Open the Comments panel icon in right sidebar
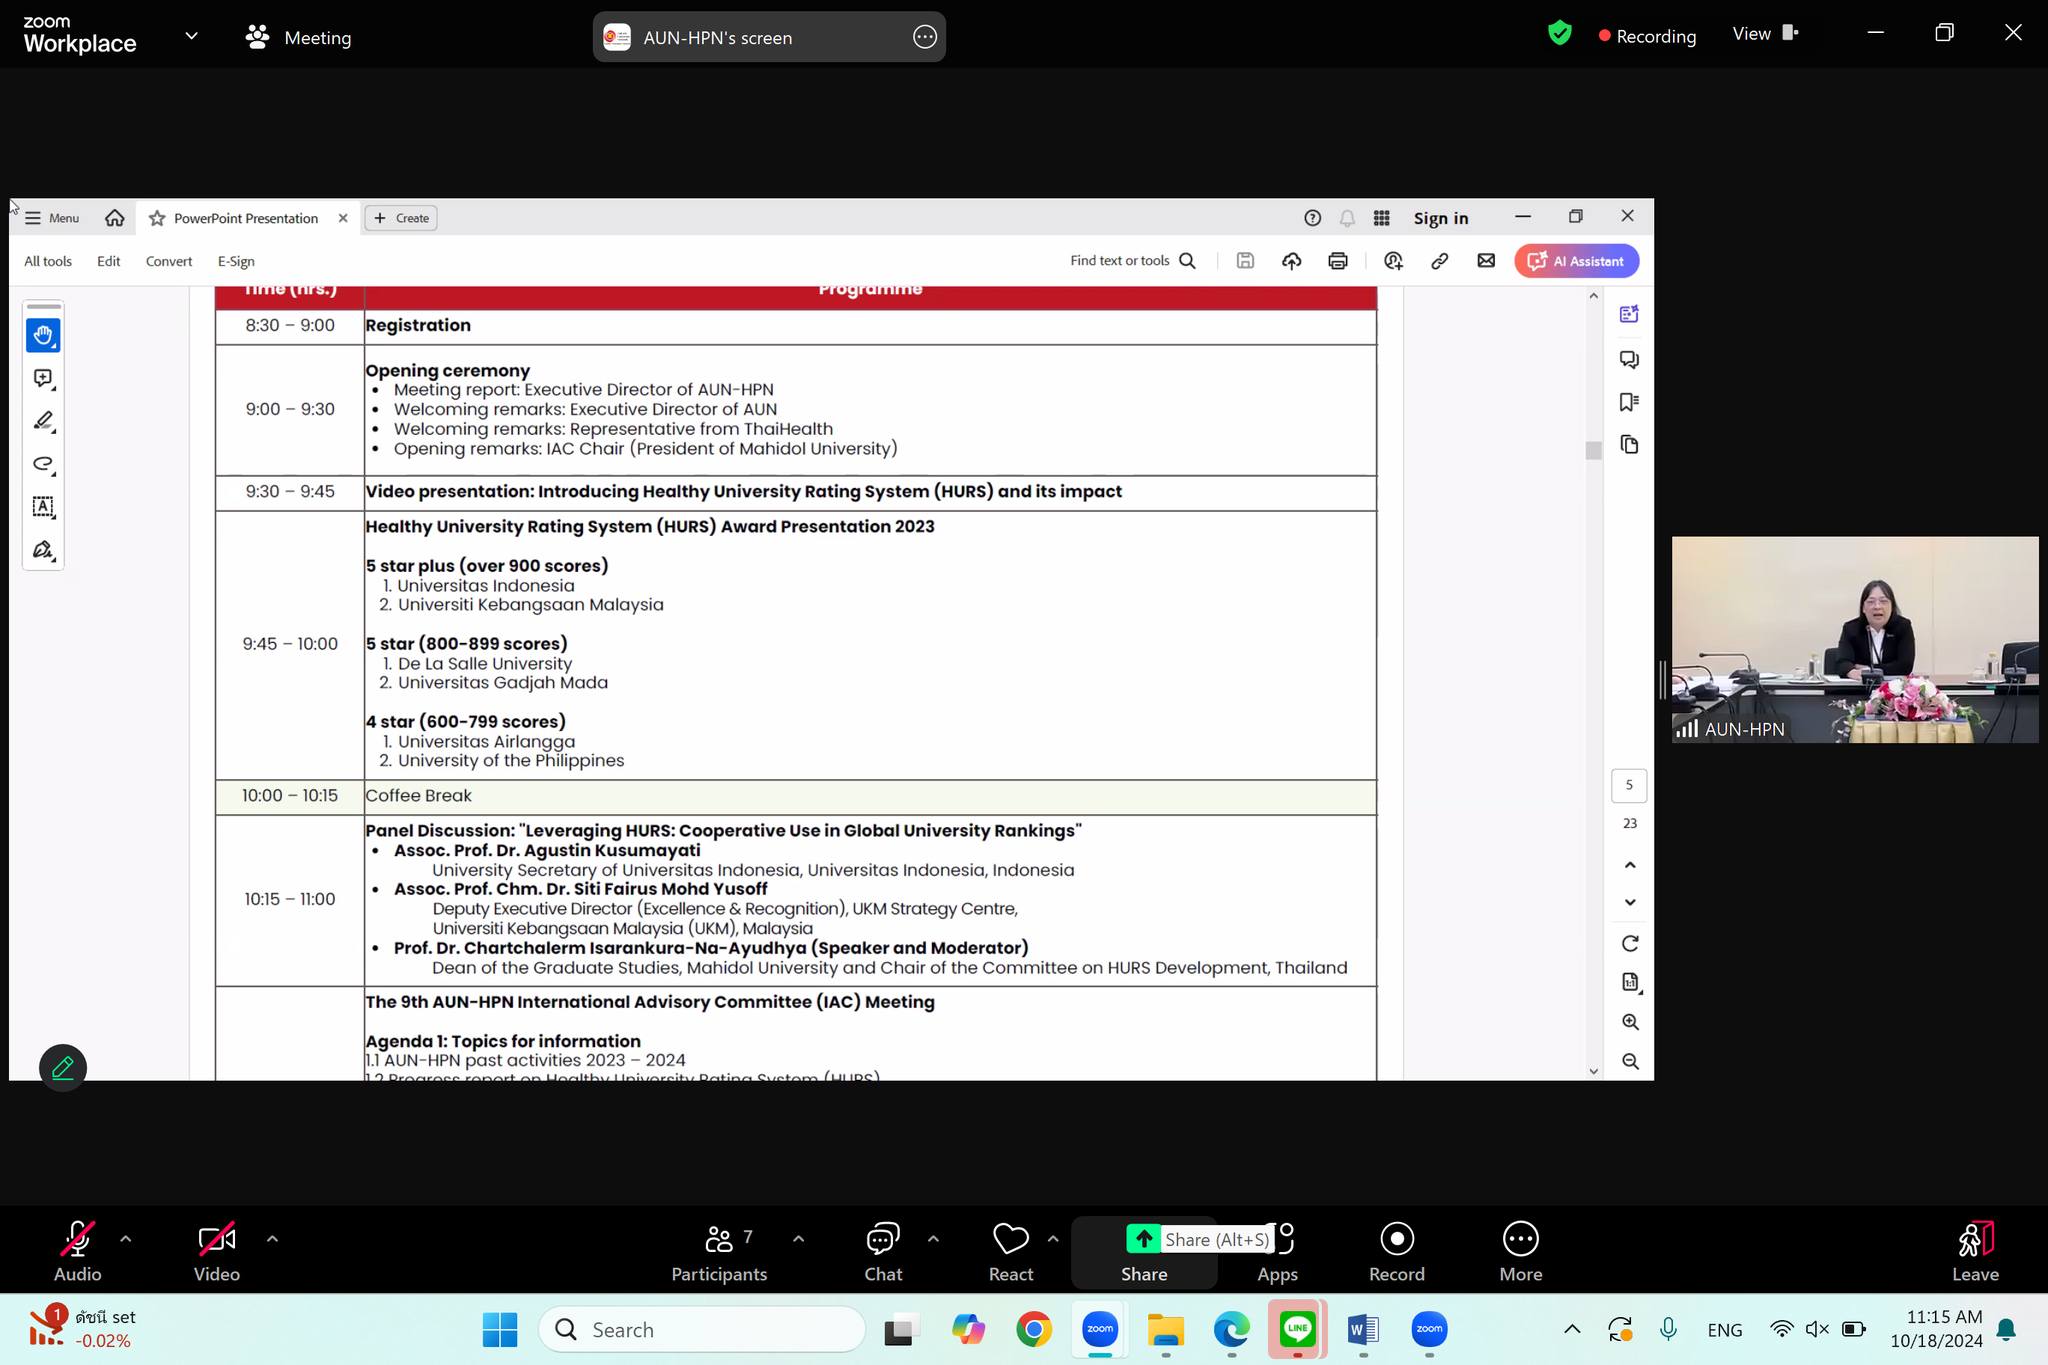2048x1365 pixels. (1629, 359)
